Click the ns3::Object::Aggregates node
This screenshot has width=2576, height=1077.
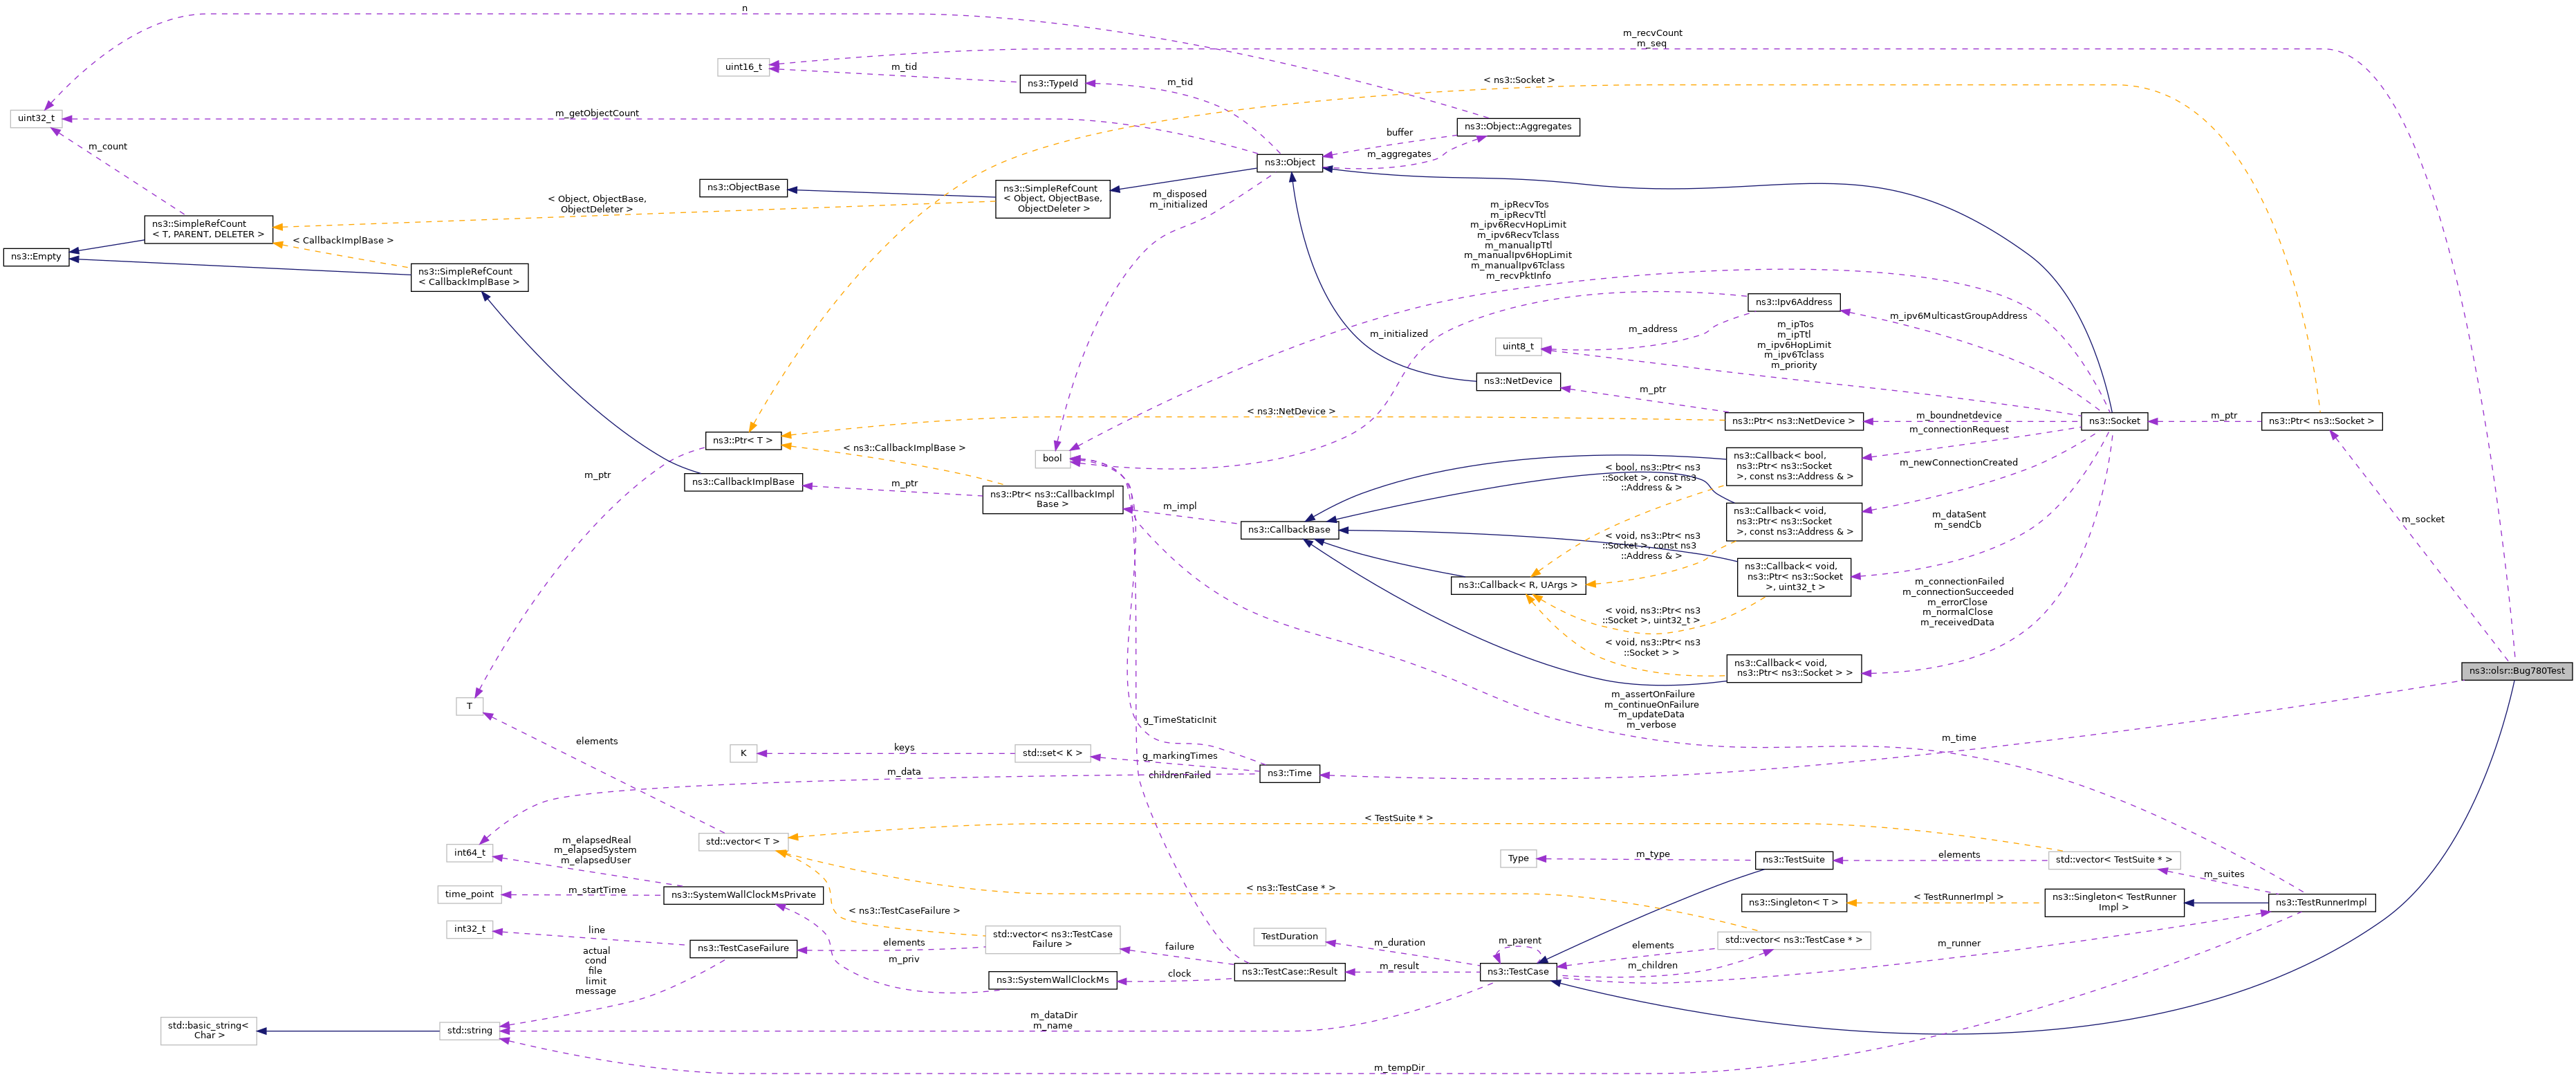click(x=1518, y=127)
